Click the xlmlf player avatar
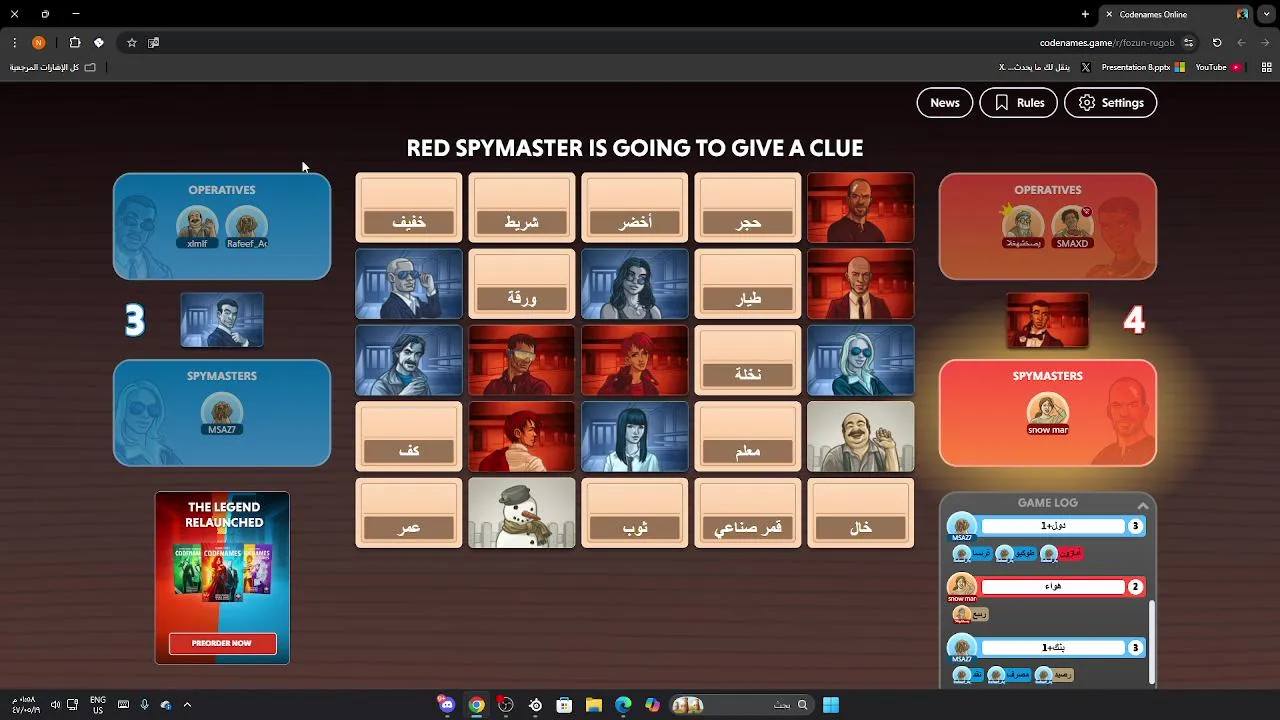This screenshot has height=720, width=1280. pos(197,227)
